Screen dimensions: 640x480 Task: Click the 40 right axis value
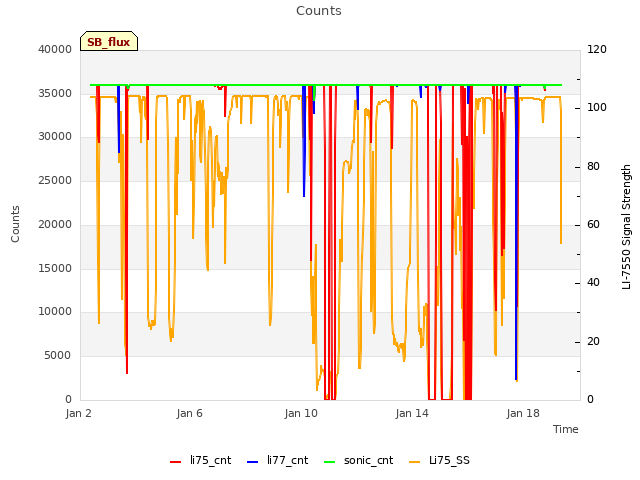pyautogui.click(x=593, y=282)
